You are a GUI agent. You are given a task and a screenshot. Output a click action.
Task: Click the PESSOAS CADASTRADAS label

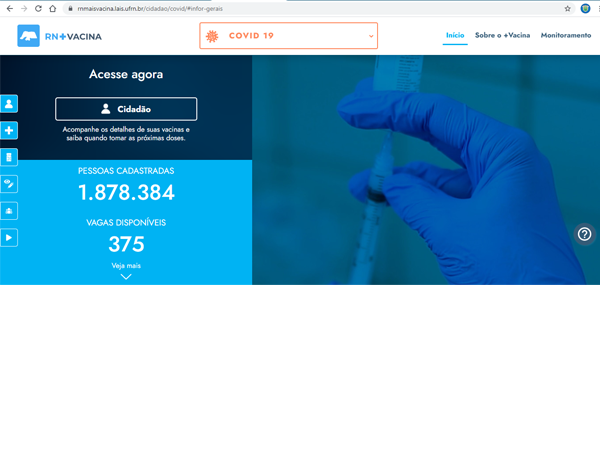126,171
